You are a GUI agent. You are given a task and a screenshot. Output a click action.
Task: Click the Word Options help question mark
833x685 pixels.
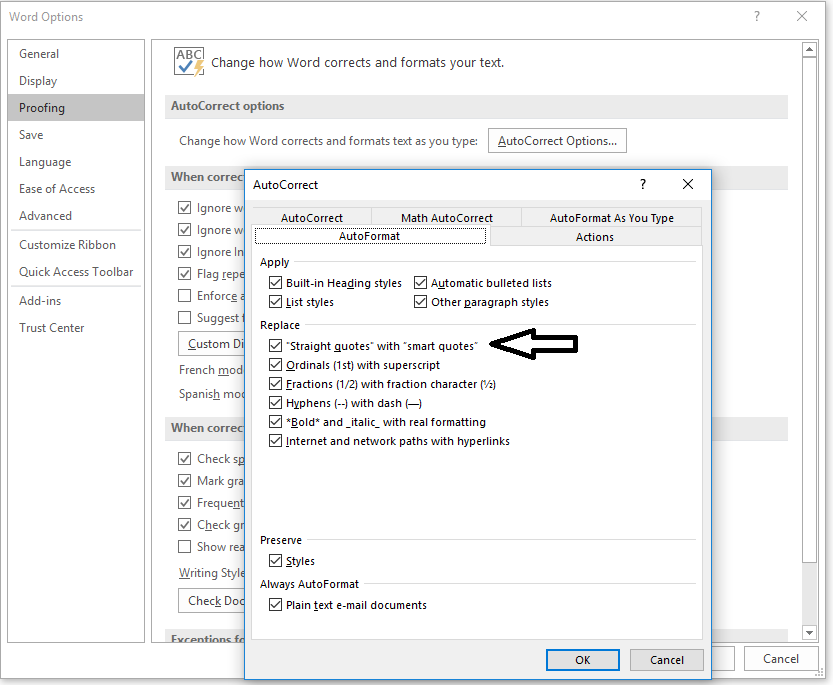[758, 16]
